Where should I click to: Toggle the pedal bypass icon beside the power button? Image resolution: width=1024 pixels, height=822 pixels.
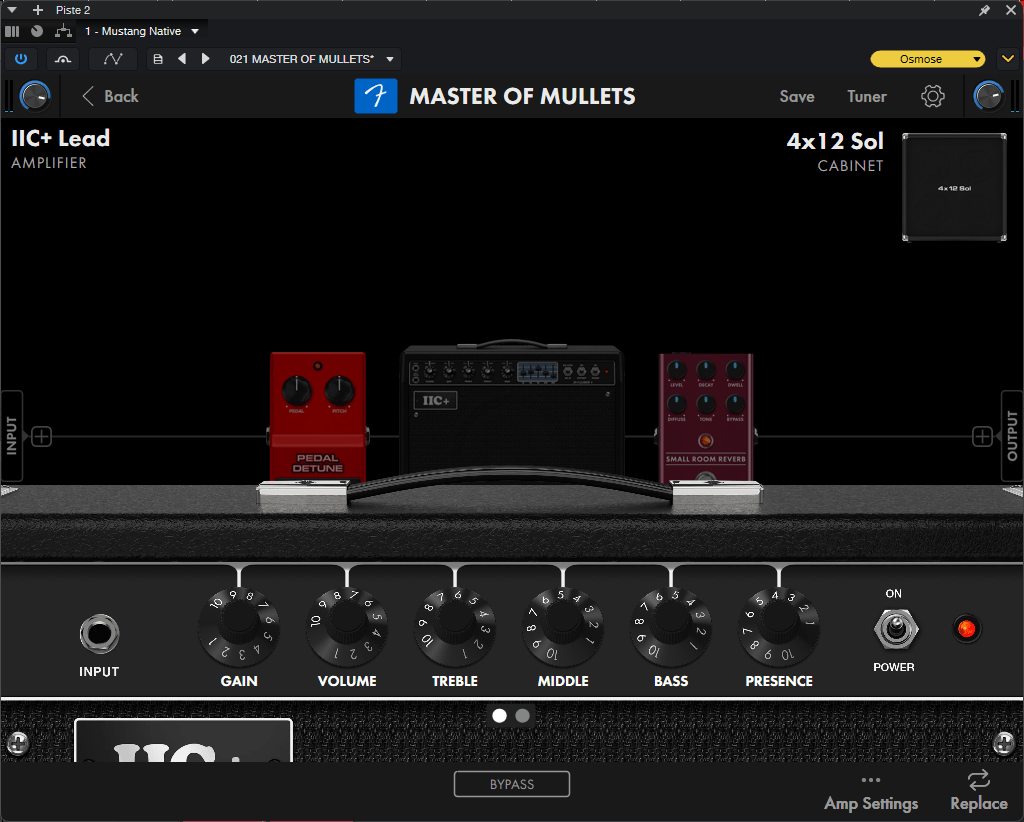(x=62, y=58)
